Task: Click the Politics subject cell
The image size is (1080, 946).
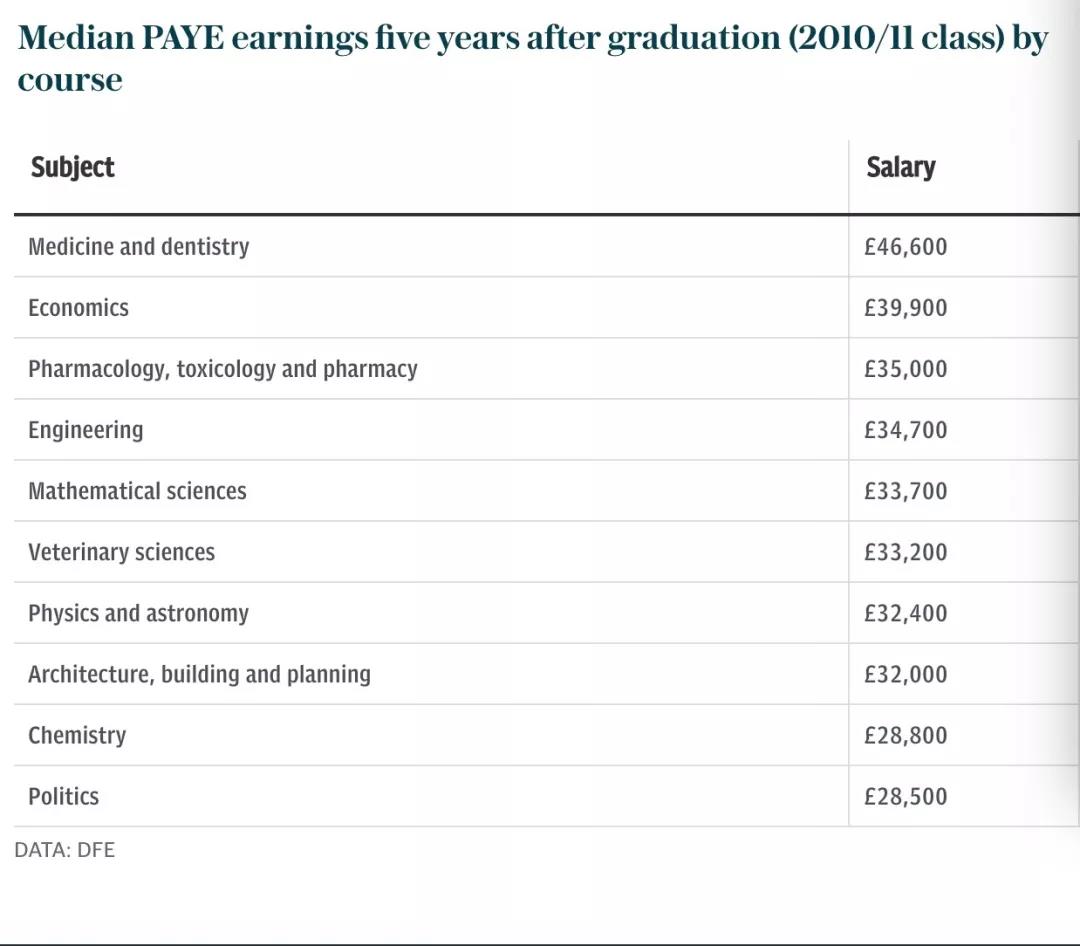Action: [64, 796]
